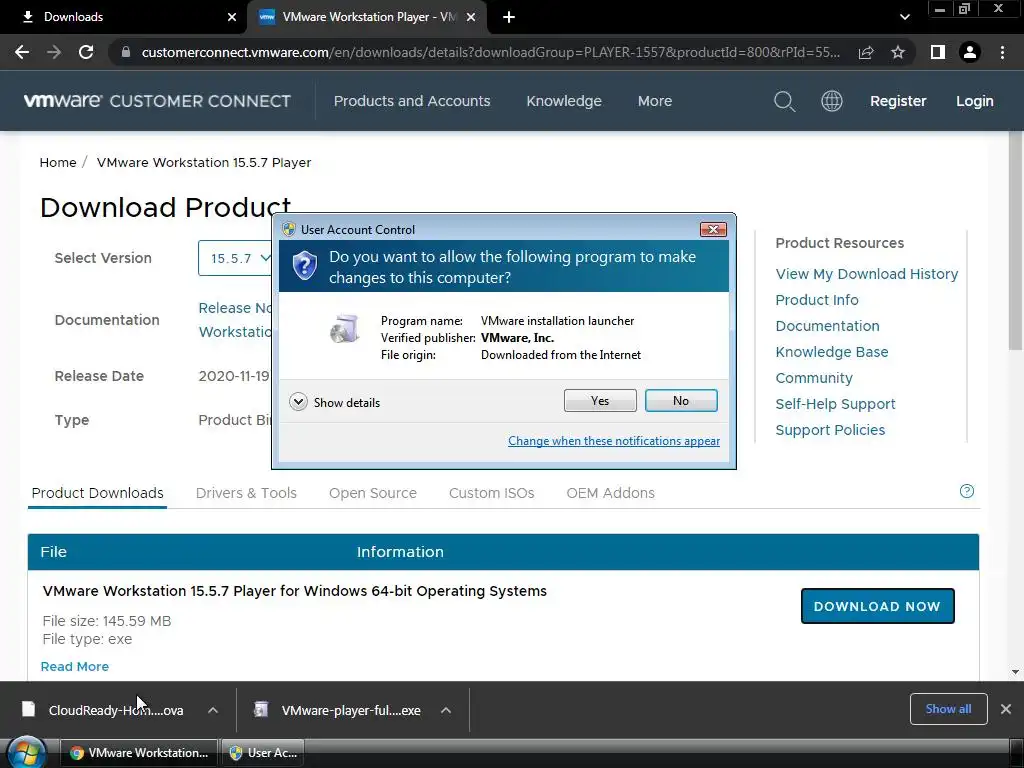Click the DOWNLOAD NOW button

[x=878, y=606]
